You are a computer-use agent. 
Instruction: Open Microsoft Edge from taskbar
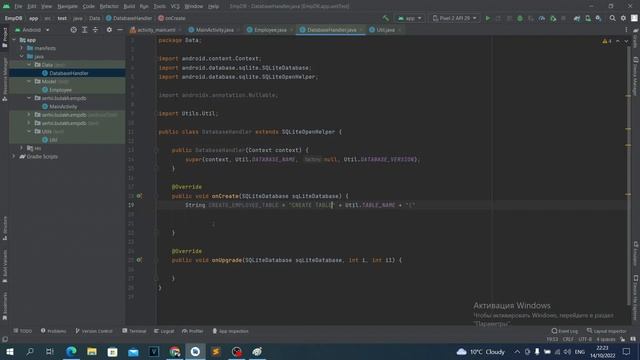click(x=71, y=351)
